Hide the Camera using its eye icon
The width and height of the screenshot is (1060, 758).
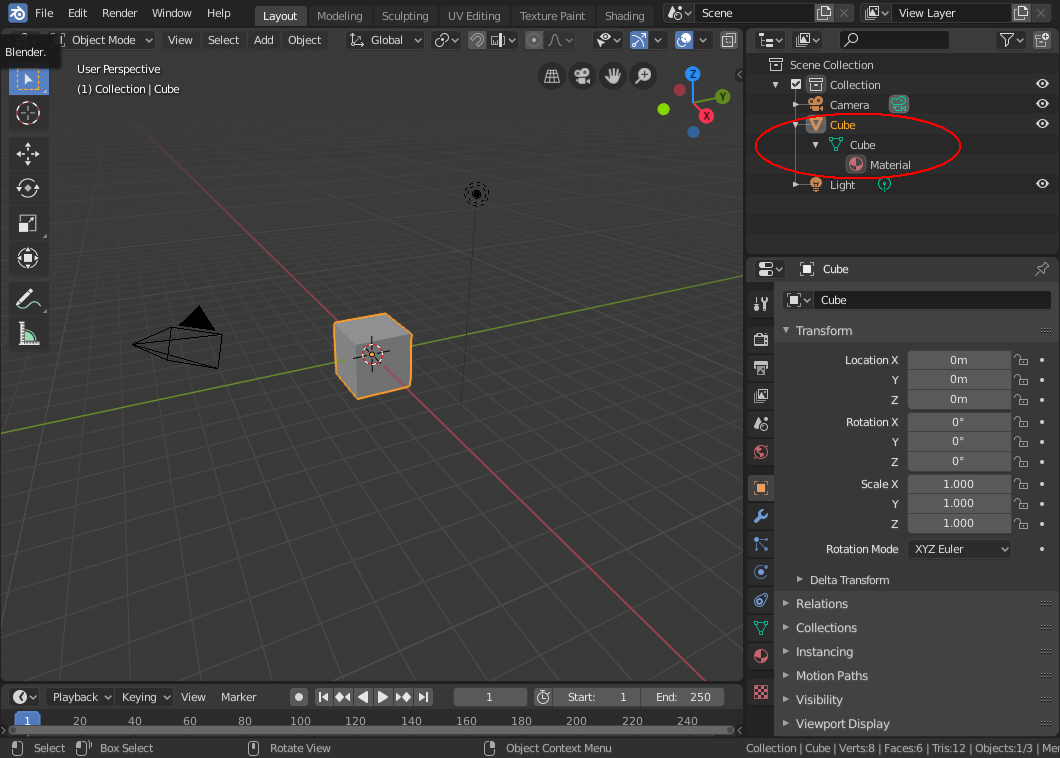pyautogui.click(x=1042, y=104)
